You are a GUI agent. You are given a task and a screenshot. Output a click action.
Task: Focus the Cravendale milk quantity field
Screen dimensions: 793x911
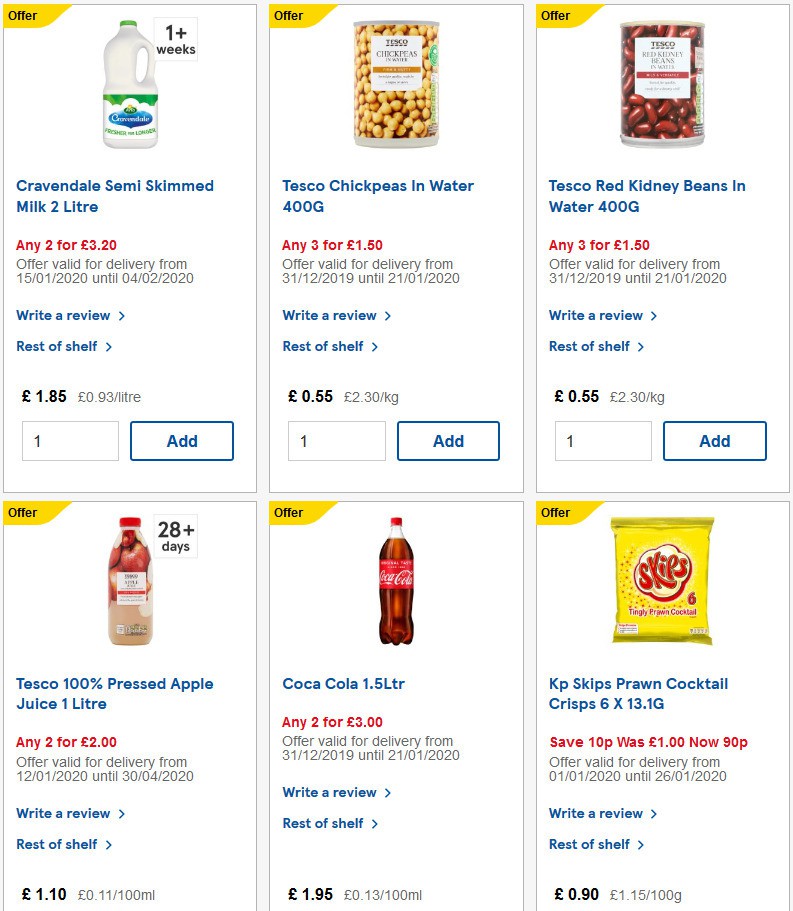(70, 441)
